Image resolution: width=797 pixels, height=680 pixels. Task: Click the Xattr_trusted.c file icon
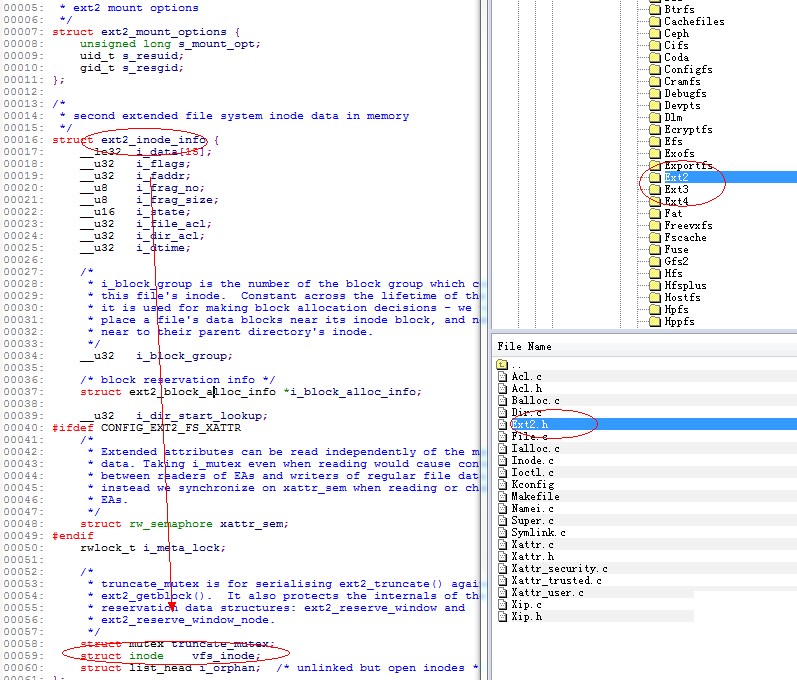tap(503, 580)
